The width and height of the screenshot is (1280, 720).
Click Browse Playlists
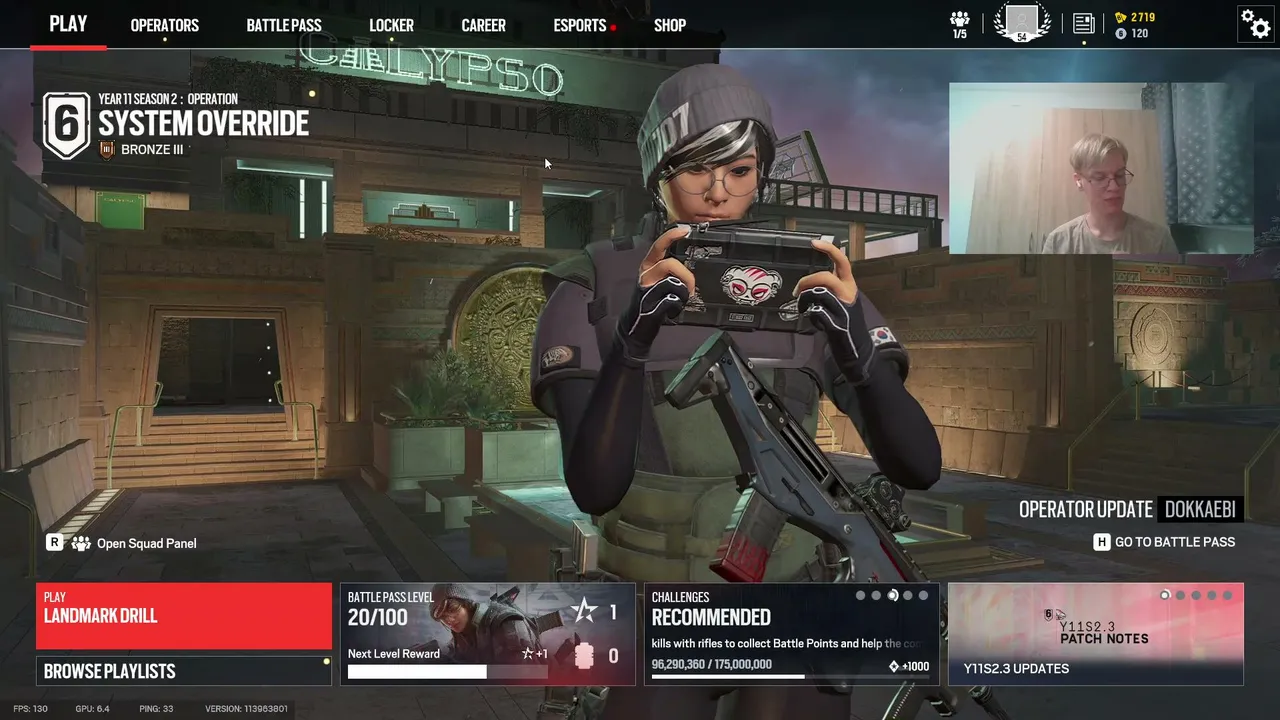(184, 671)
